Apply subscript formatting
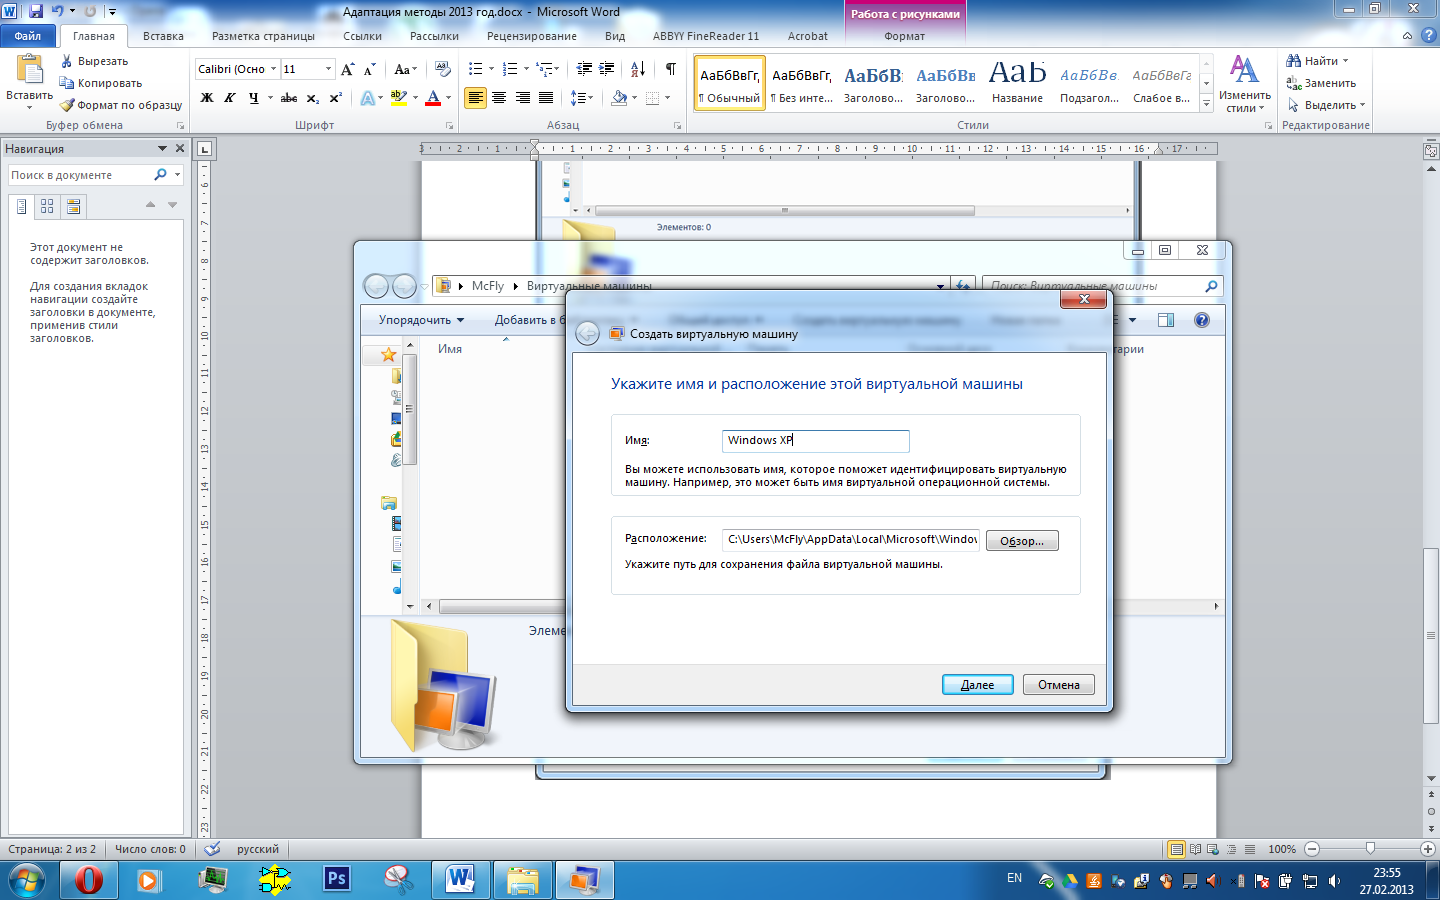This screenshot has width=1440, height=900. (313, 98)
